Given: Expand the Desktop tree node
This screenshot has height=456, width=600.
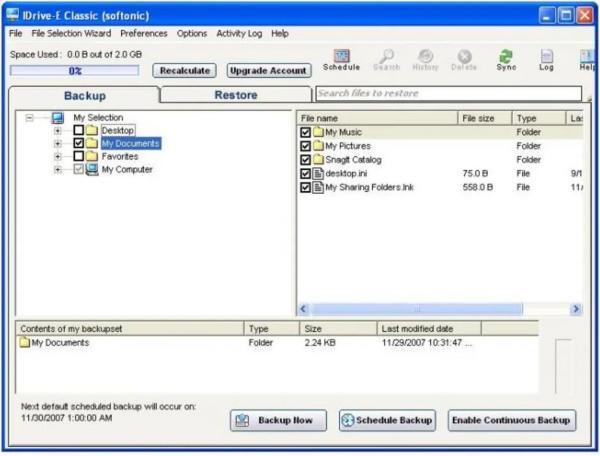Looking at the screenshot, I should [57, 131].
